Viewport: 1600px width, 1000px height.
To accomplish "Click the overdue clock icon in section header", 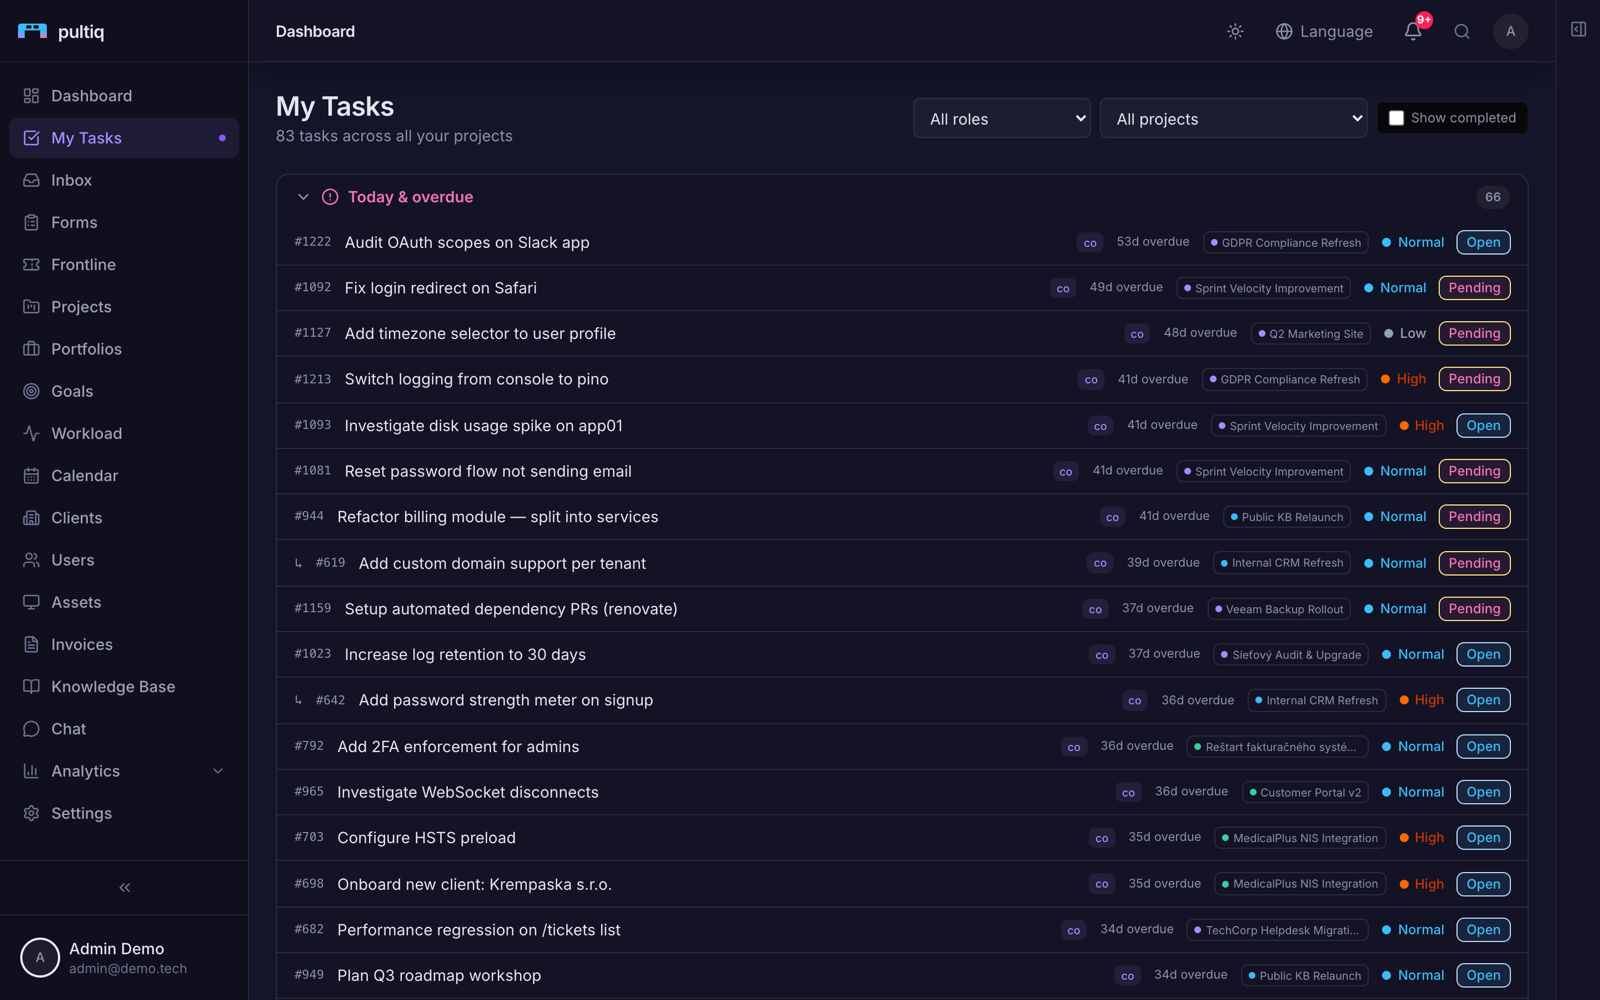I will (330, 197).
